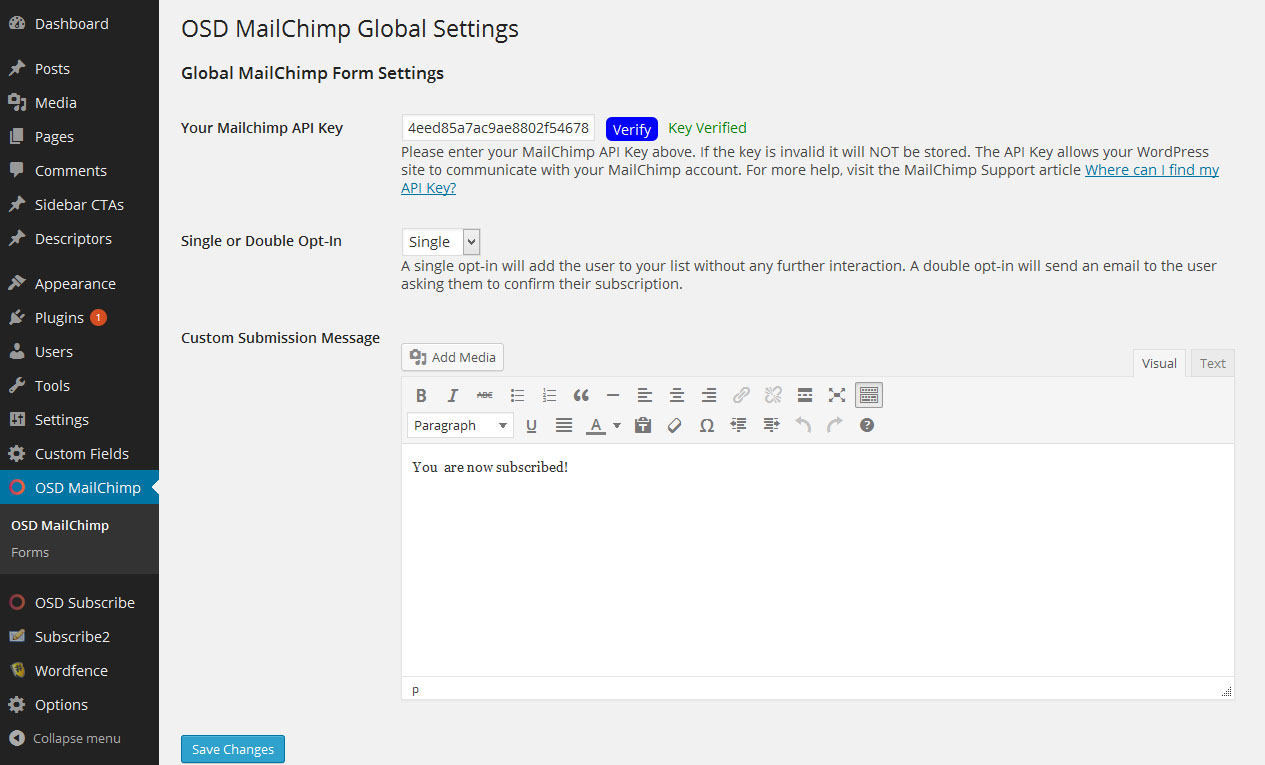This screenshot has width=1265, height=765.
Task: Insert the Read More tag
Action: [x=805, y=395]
